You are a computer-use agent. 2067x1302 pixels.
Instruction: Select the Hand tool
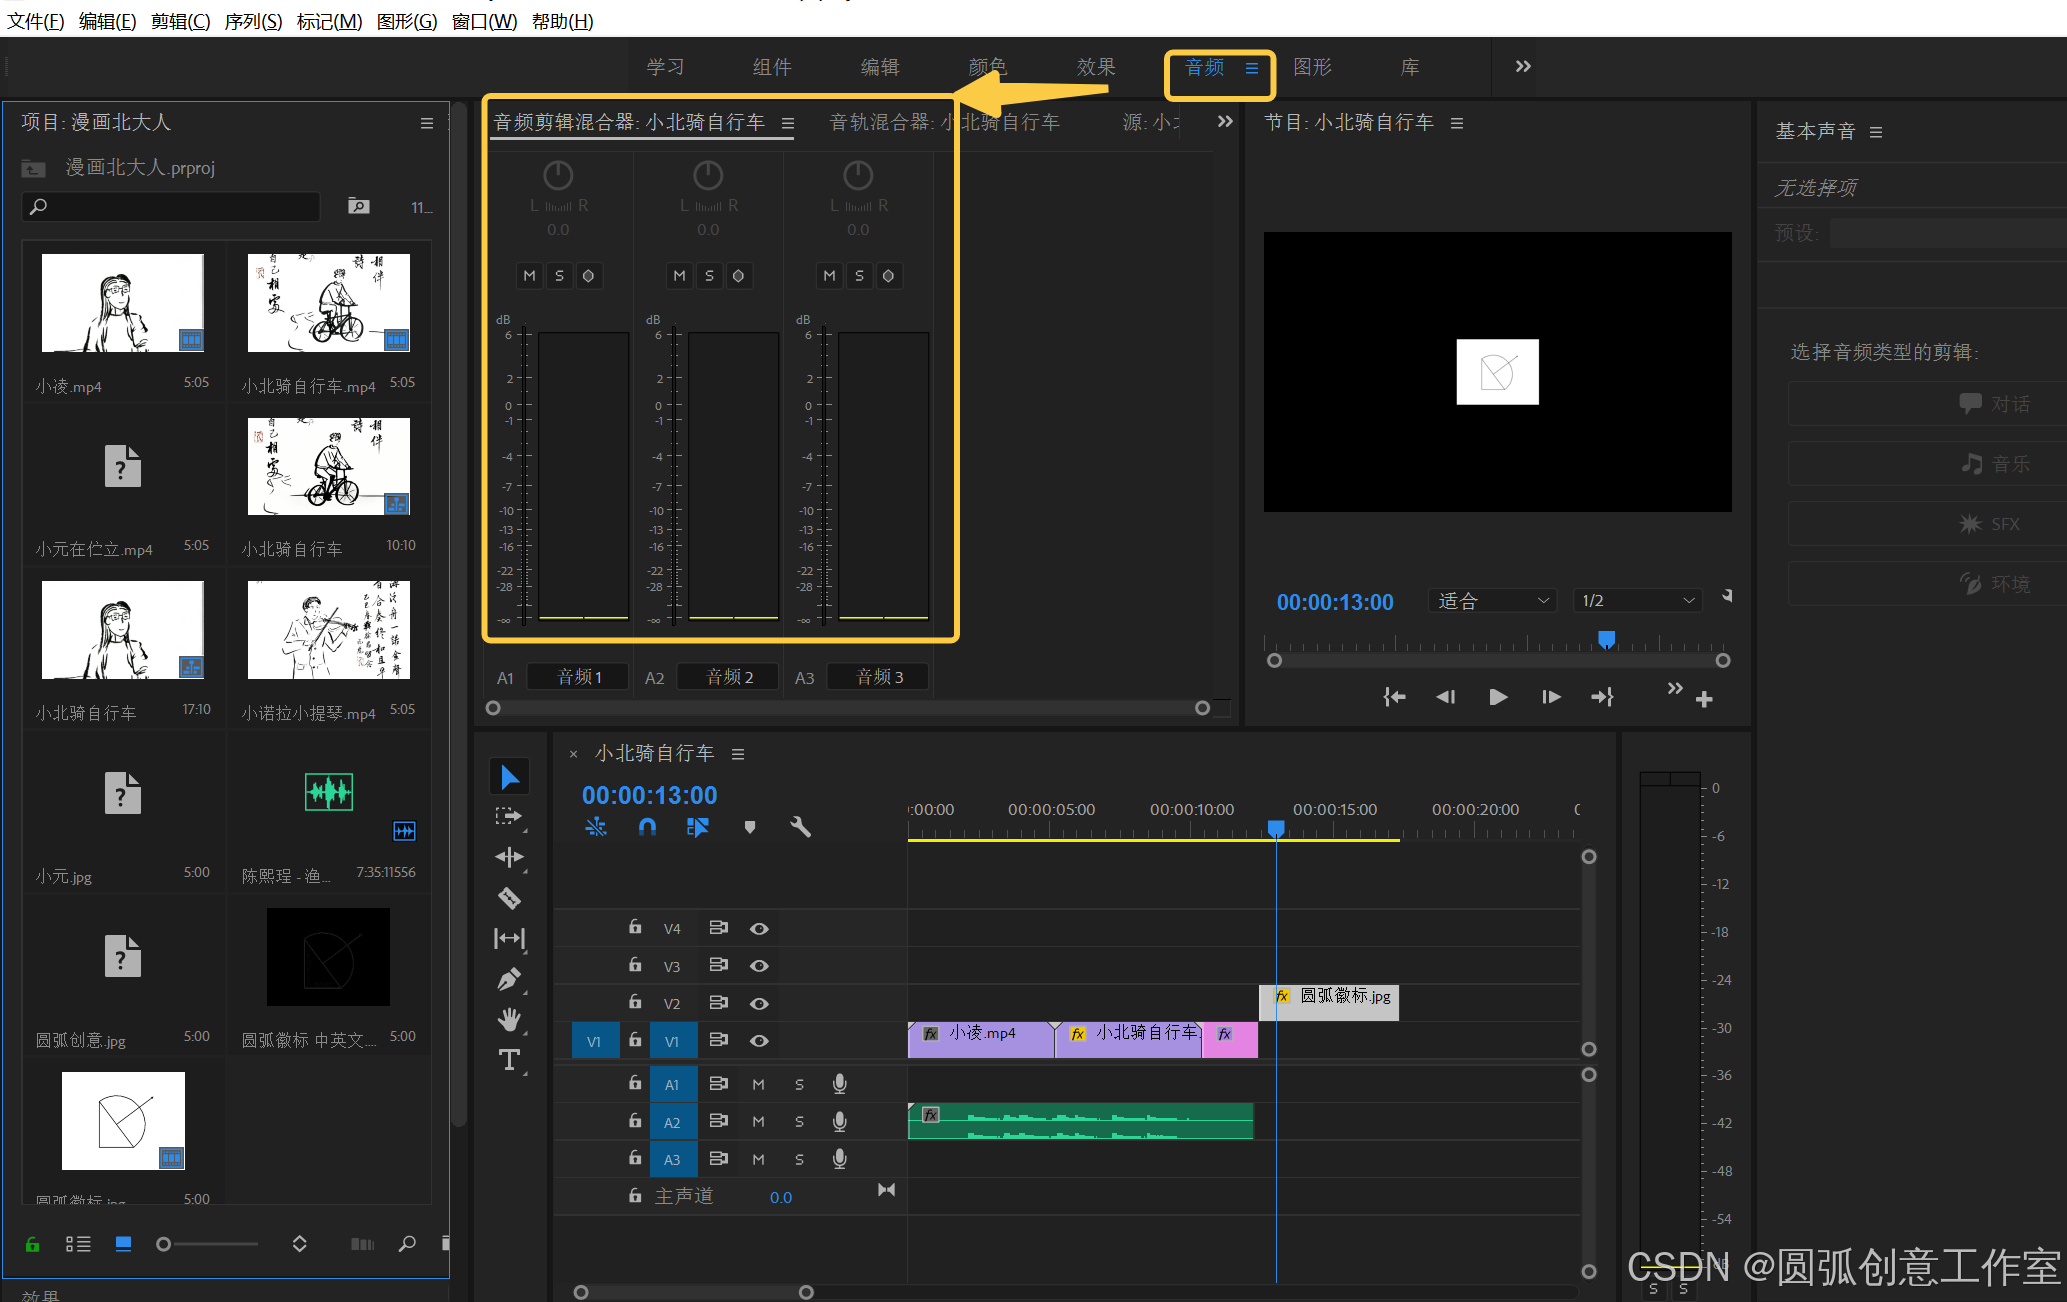point(509,1019)
